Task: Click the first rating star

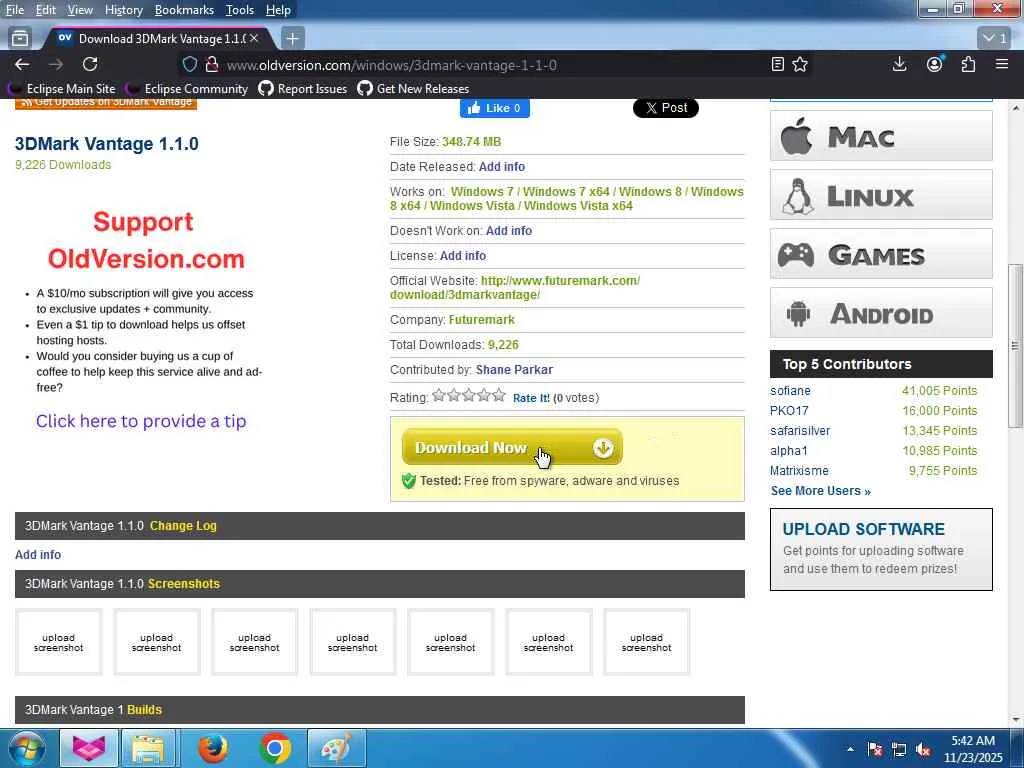Action: coord(439,395)
